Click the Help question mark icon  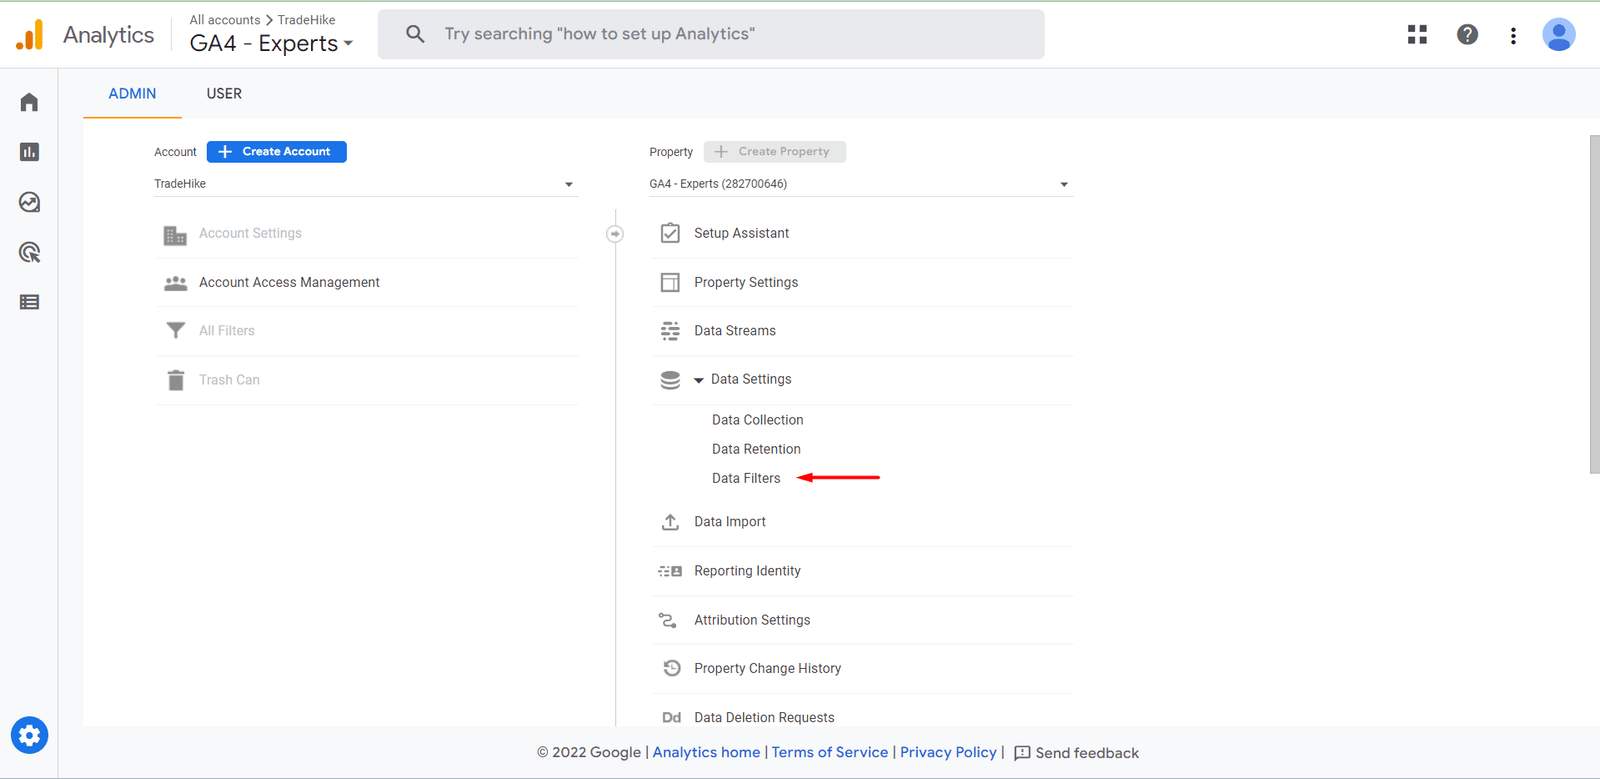coord(1467,35)
